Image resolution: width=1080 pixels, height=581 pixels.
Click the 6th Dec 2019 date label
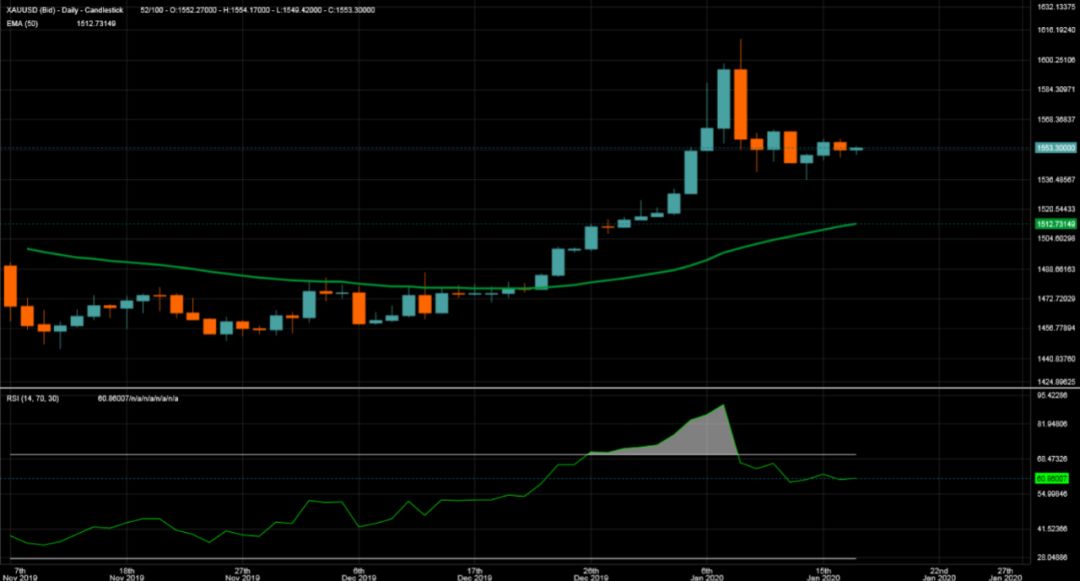358,571
